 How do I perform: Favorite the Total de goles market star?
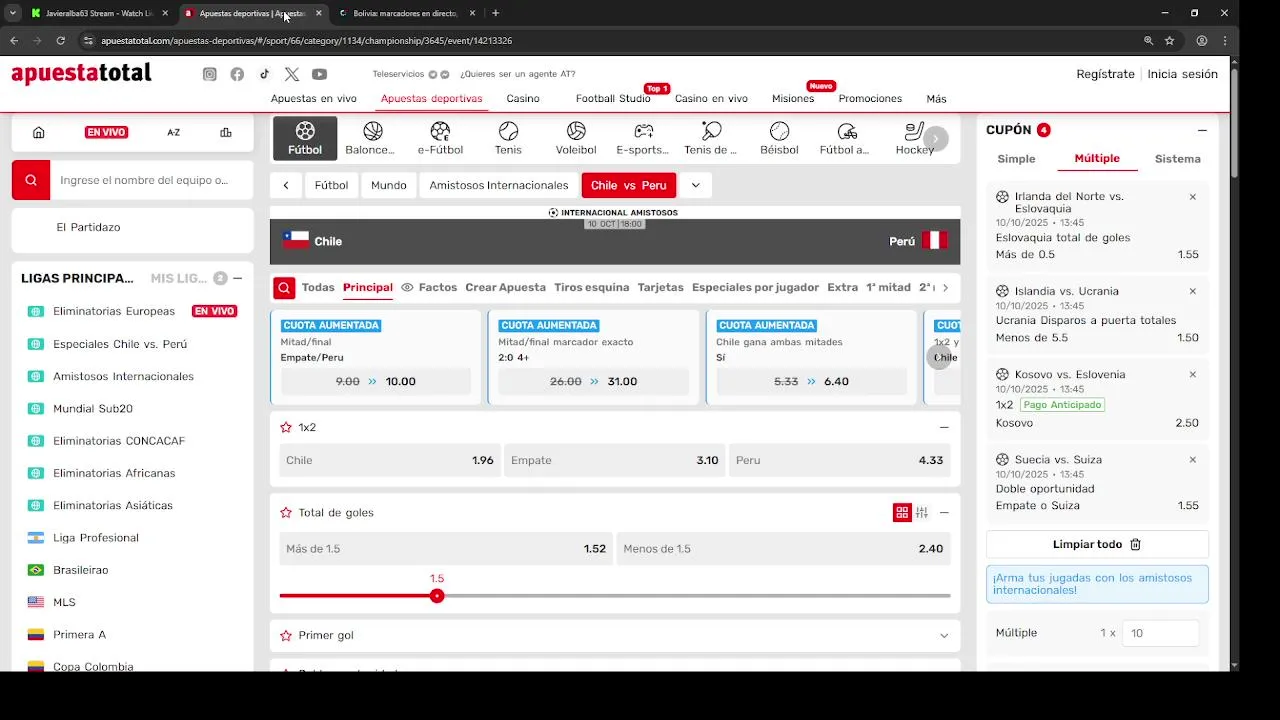pyautogui.click(x=286, y=512)
